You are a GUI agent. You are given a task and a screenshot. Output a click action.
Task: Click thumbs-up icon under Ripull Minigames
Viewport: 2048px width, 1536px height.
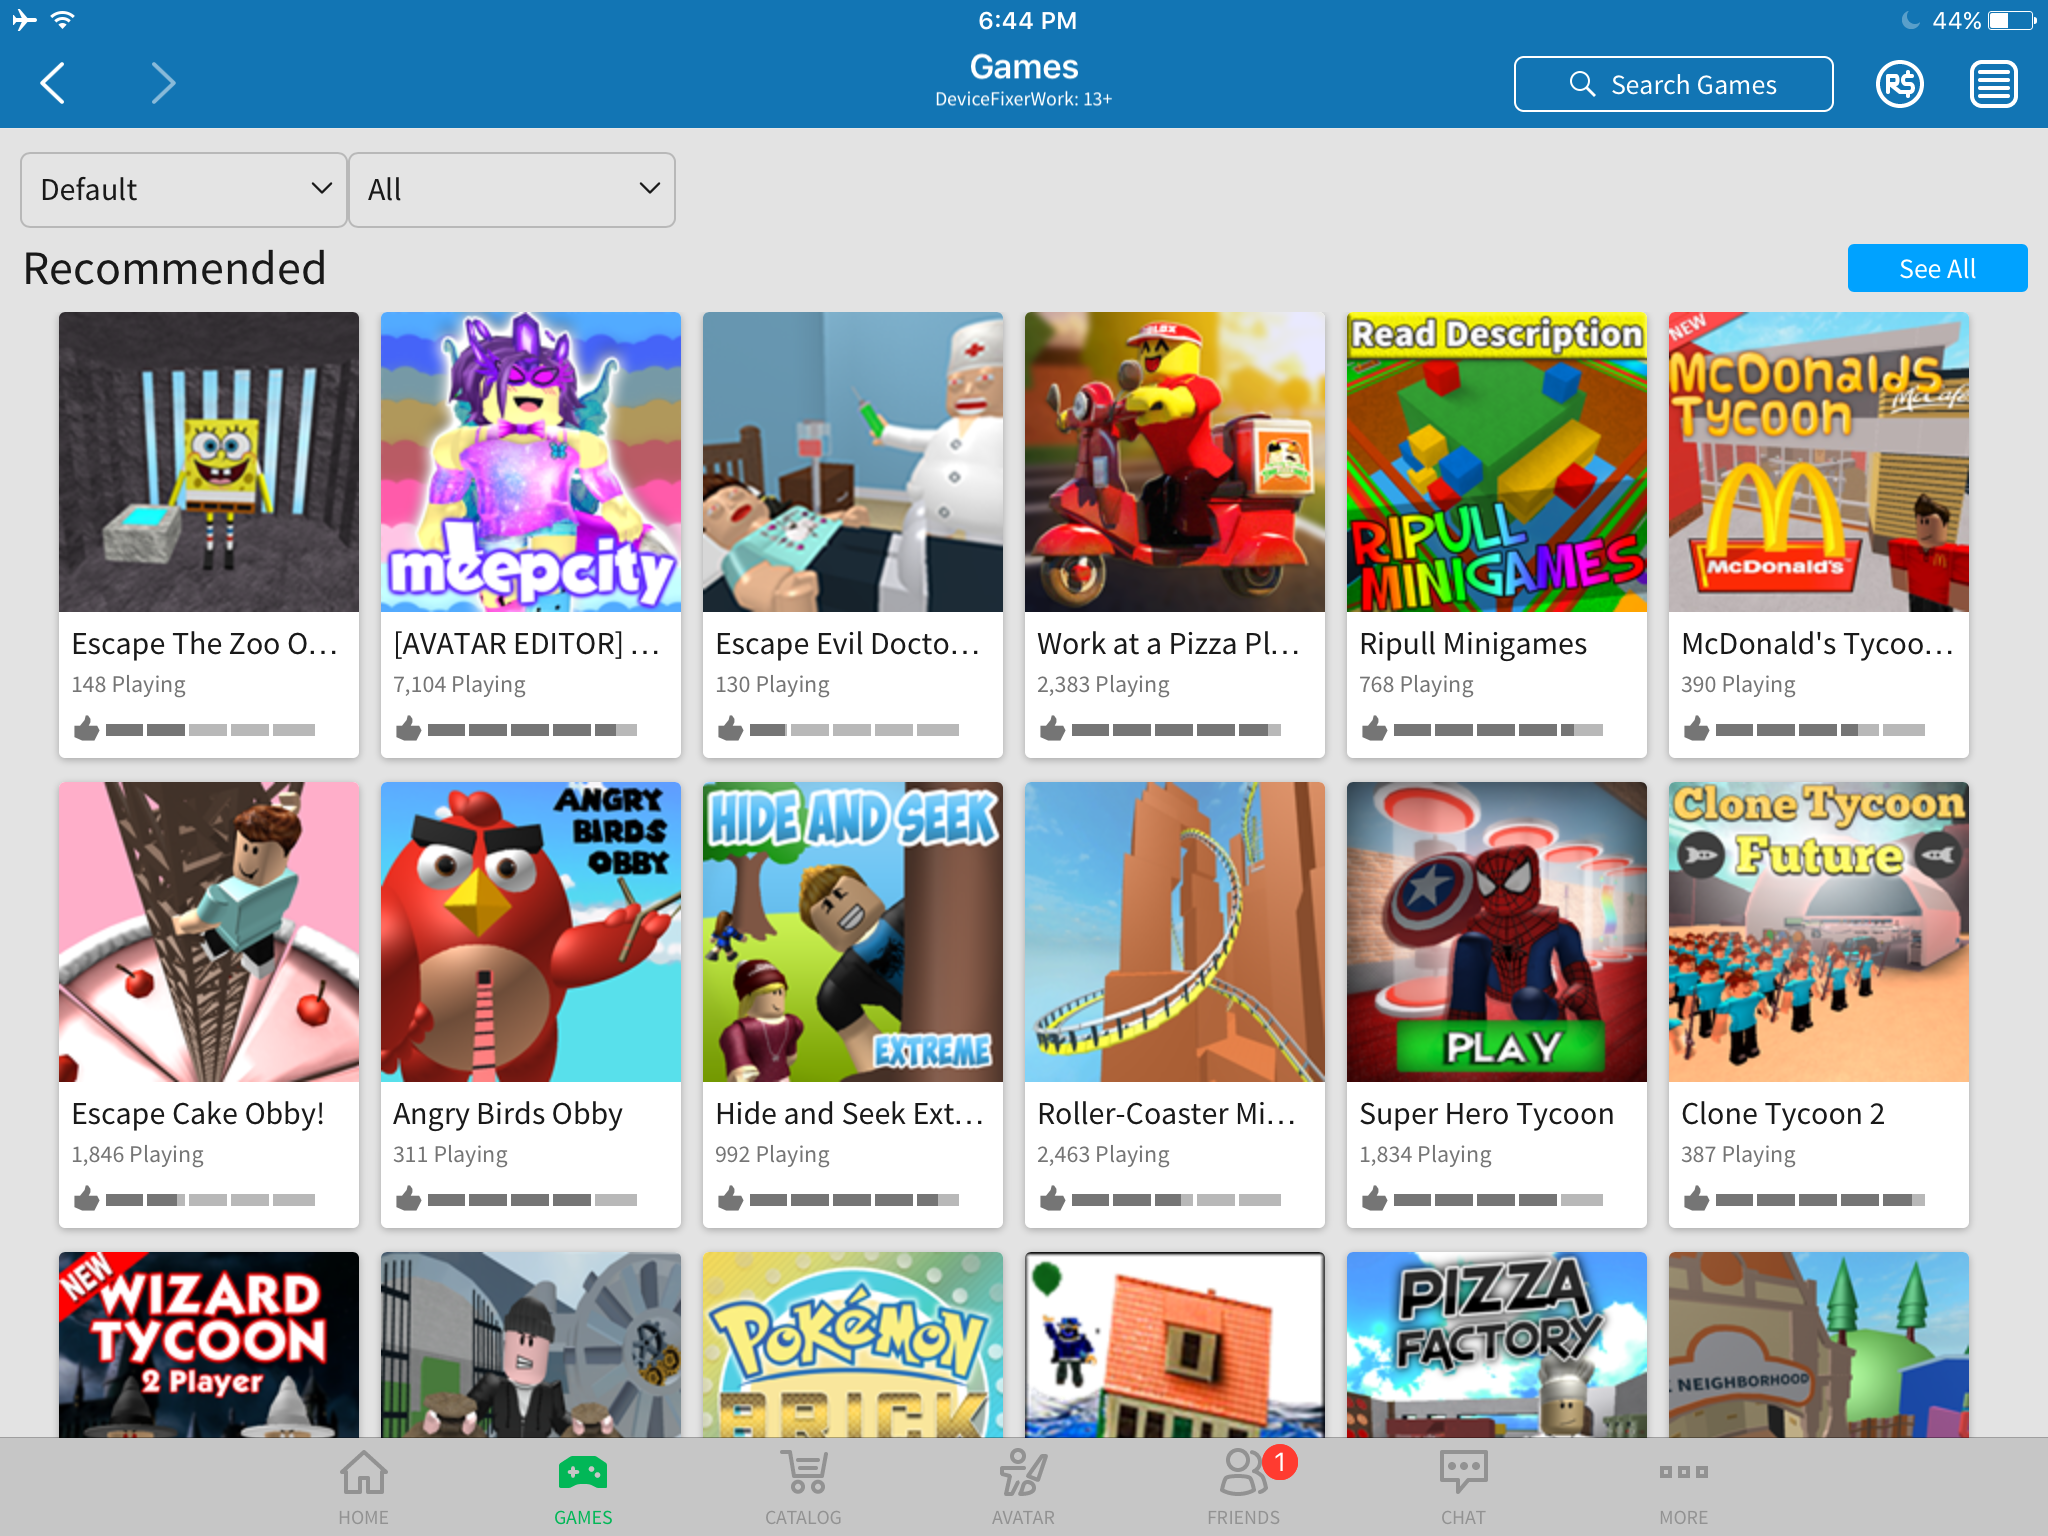point(1374,728)
